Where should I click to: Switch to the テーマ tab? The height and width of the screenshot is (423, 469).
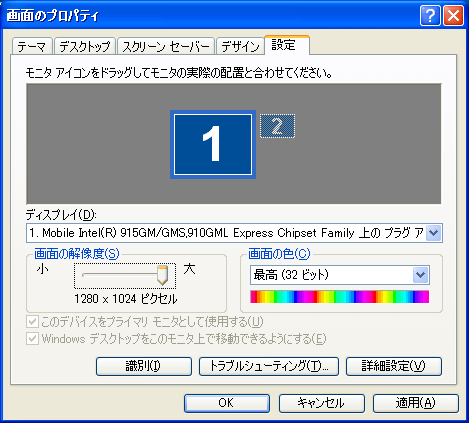[32, 46]
